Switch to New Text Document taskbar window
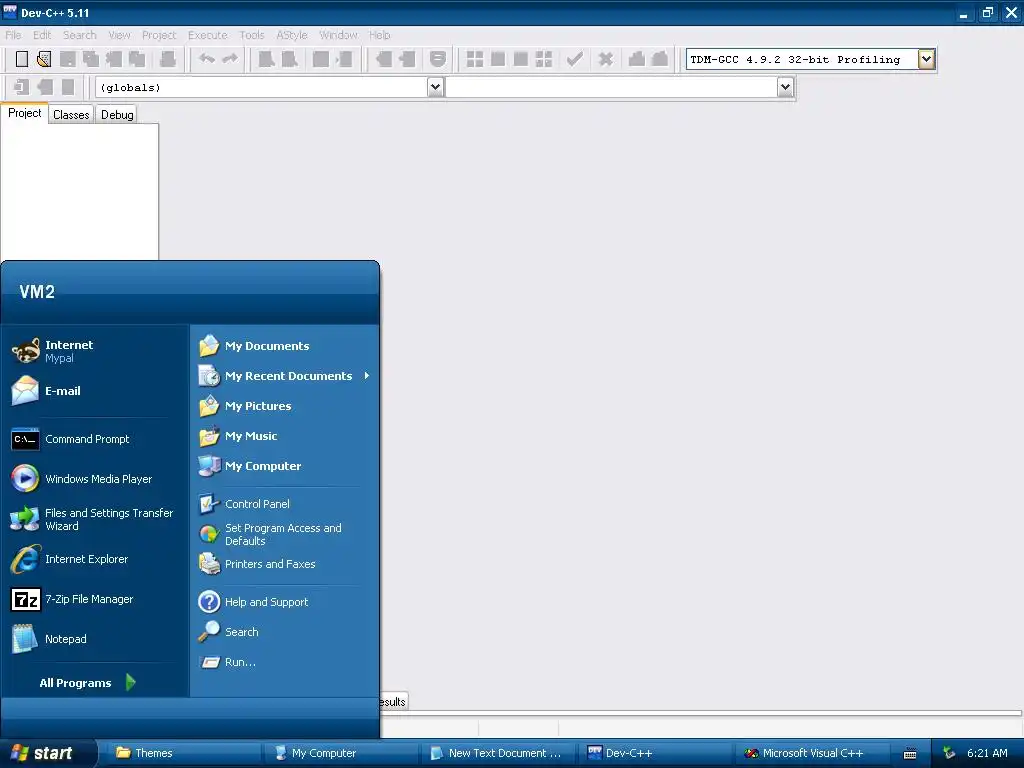The height and width of the screenshot is (768, 1024). [x=498, y=753]
